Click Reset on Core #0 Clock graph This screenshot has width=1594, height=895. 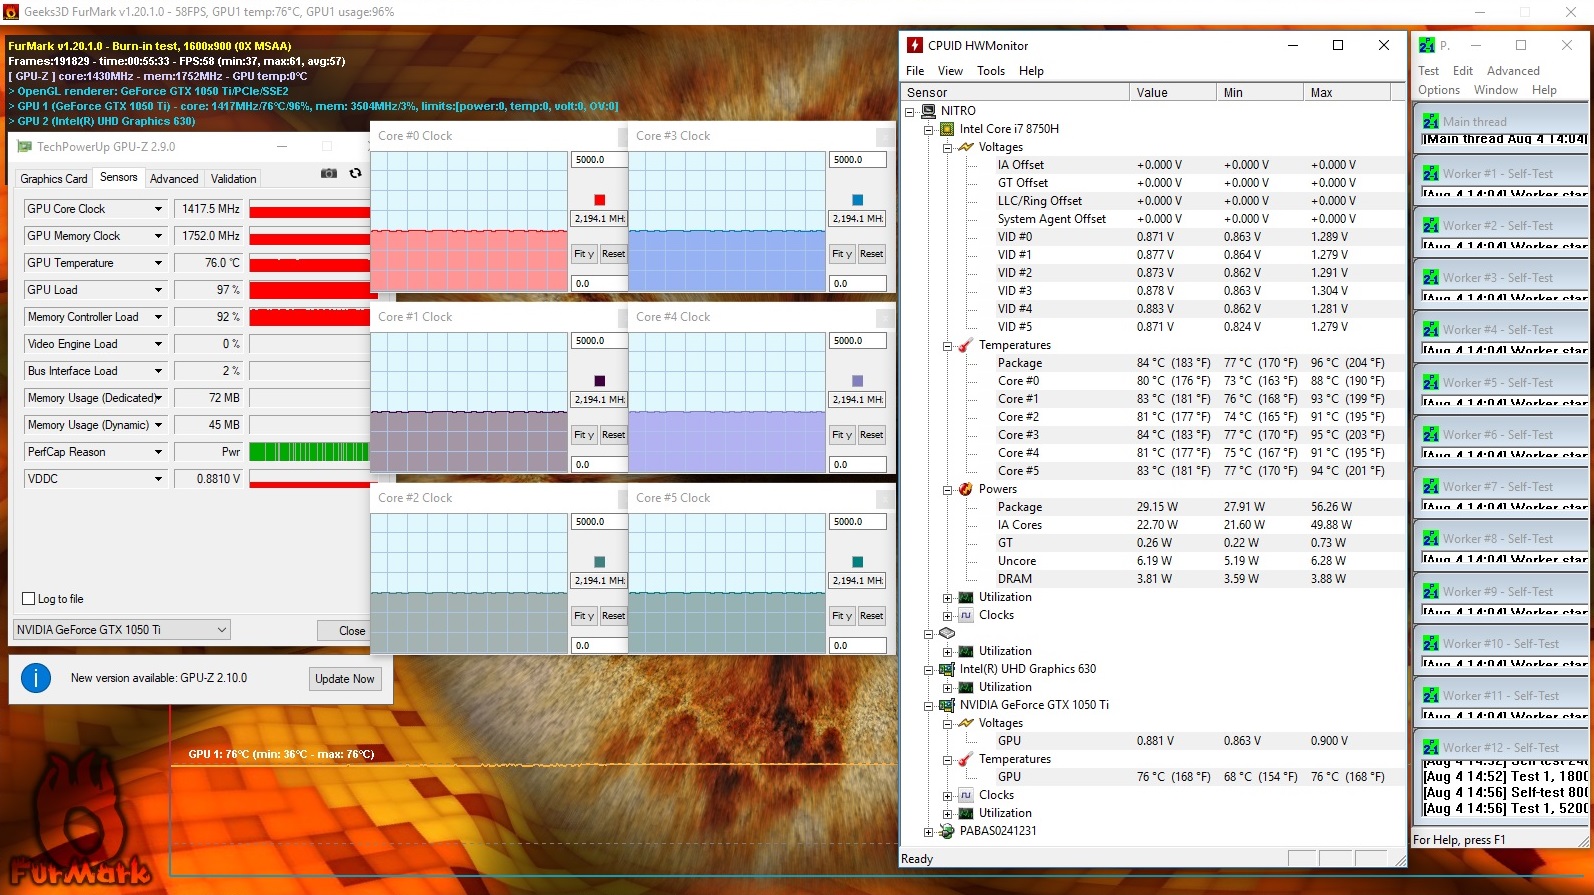(613, 254)
